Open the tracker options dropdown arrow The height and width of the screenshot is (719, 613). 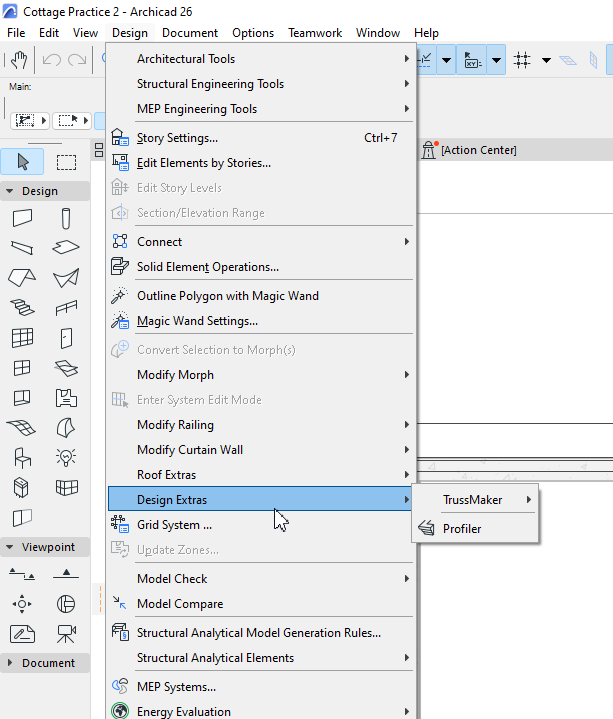pyautogui.click(x=496, y=60)
